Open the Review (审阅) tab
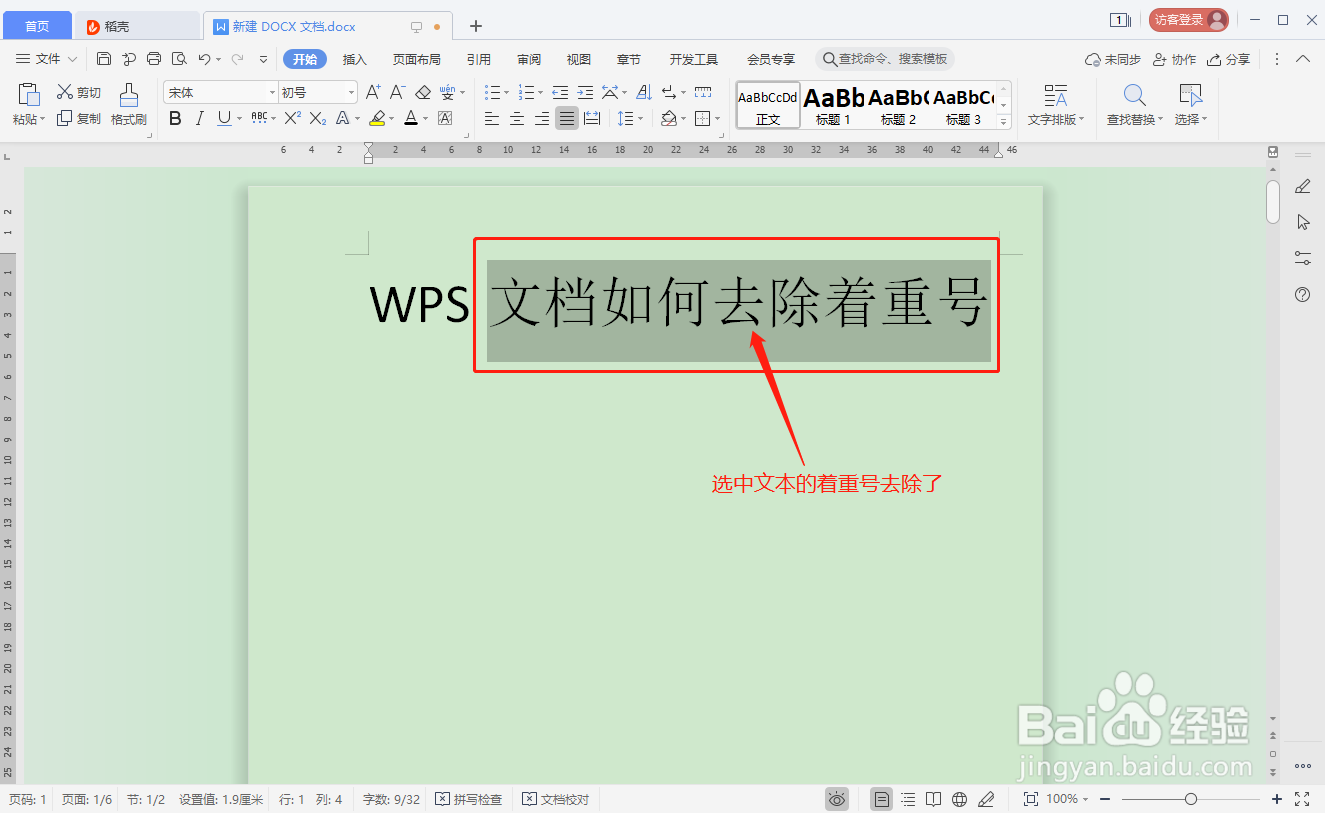1325x813 pixels. (529, 59)
